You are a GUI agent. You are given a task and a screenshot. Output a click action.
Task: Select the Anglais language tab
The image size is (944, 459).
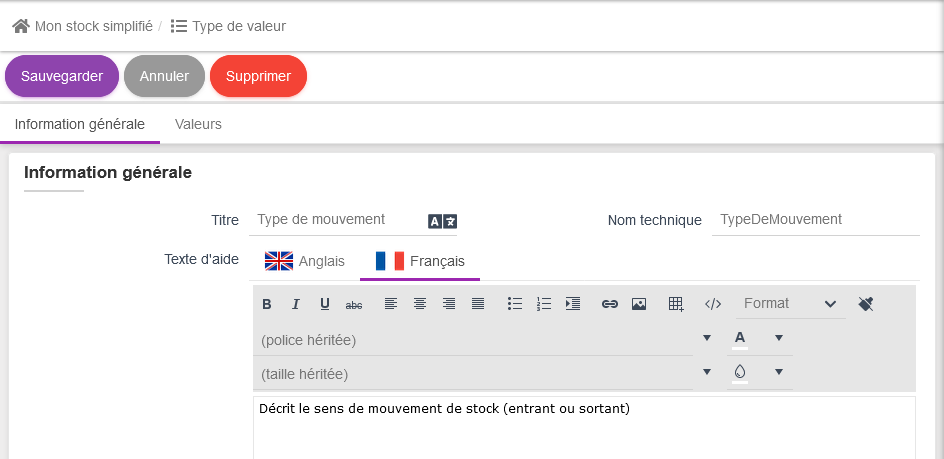click(305, 261)
